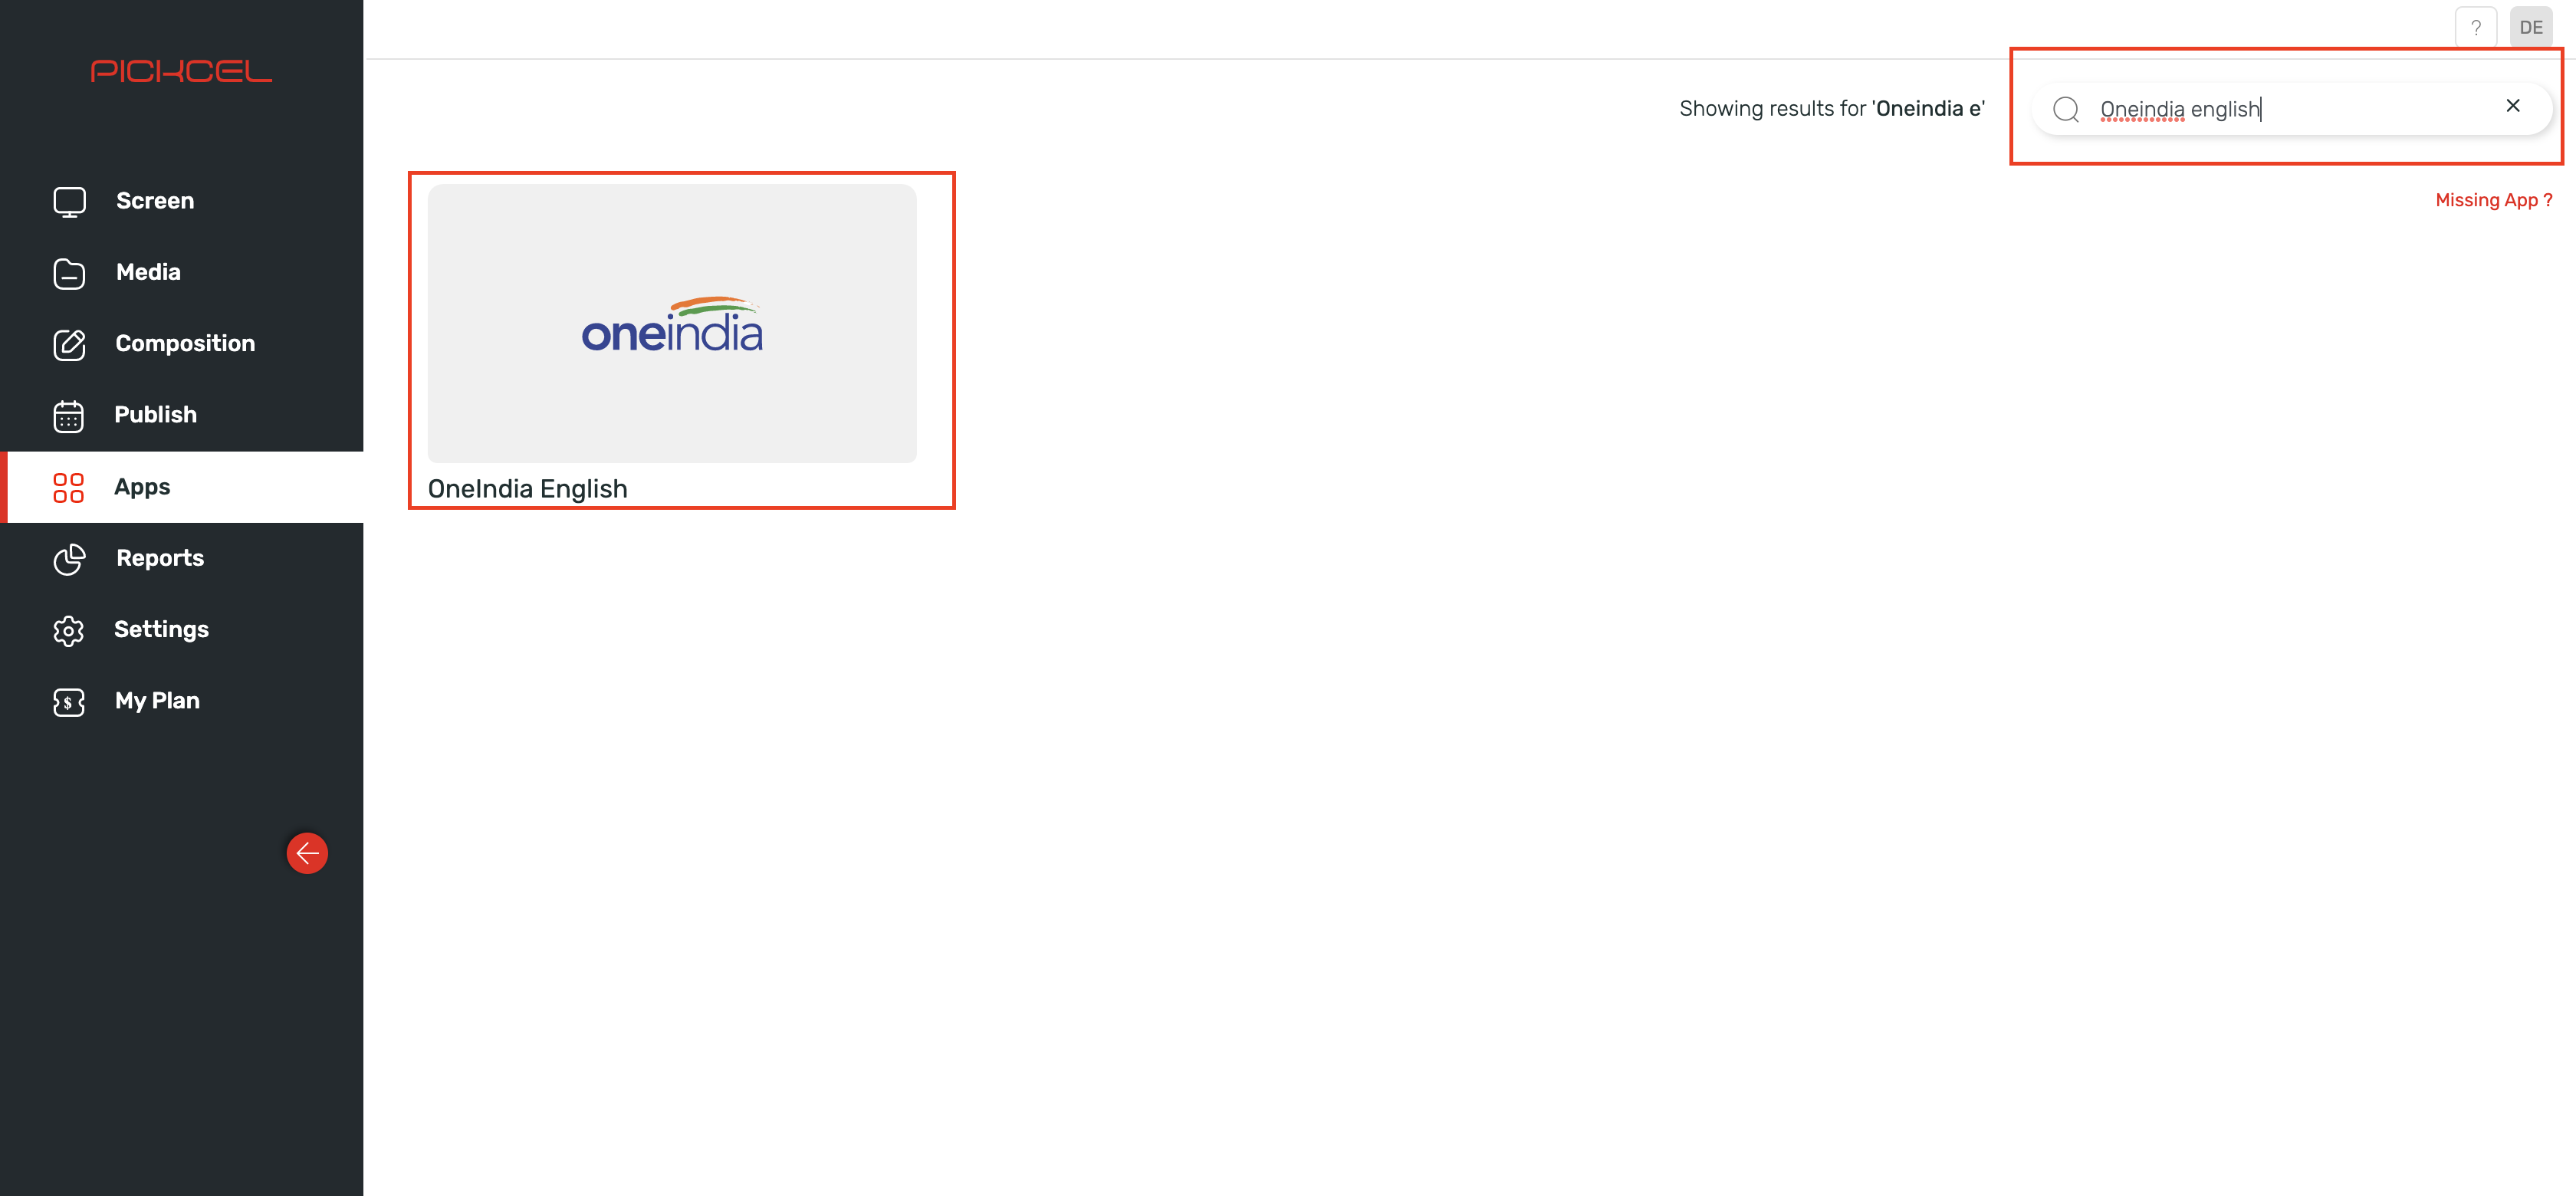Clear the search with X icon
The height and width of the screenshot is (1196, 2576).
click(x=2513, y=106)
